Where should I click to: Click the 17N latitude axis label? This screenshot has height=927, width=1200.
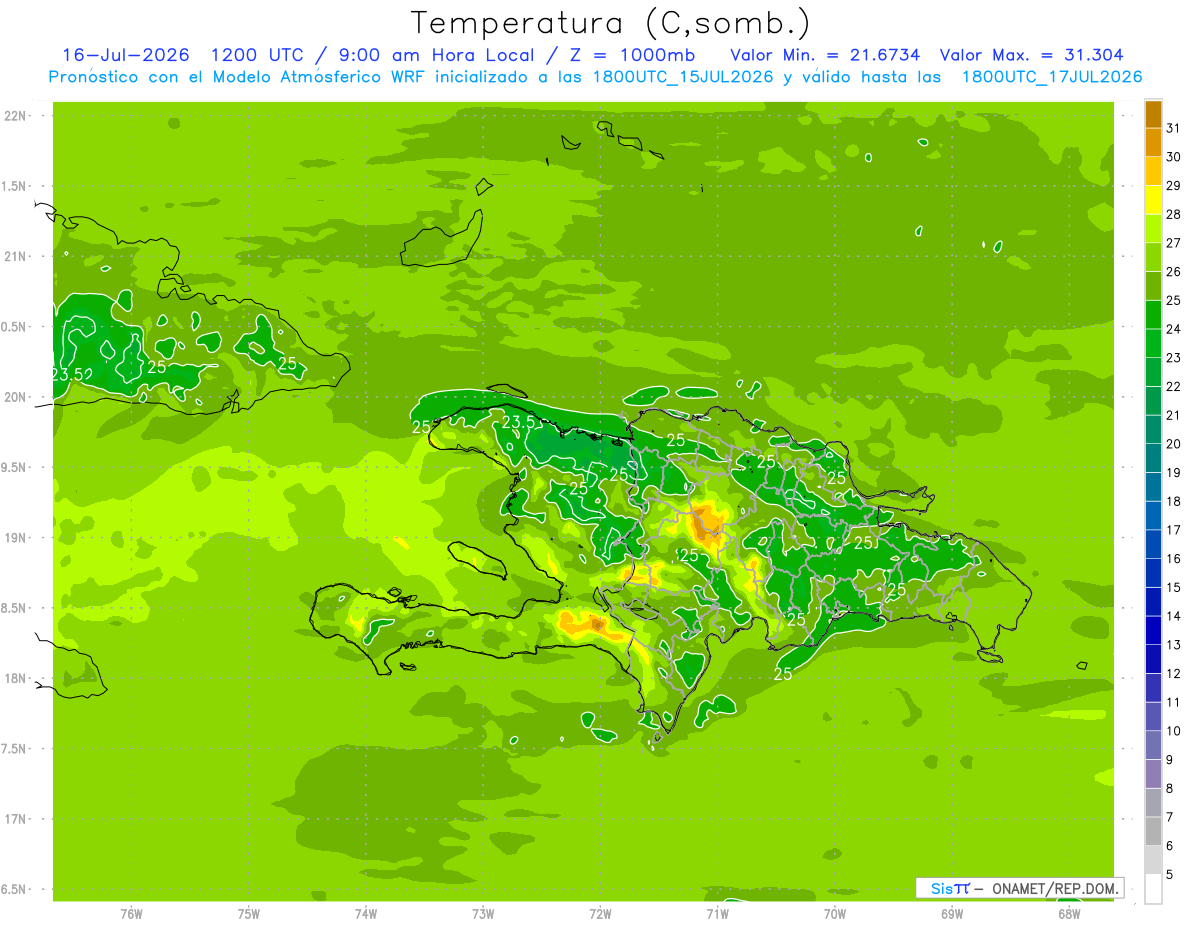pyautogui.click(x=15, y=819)
